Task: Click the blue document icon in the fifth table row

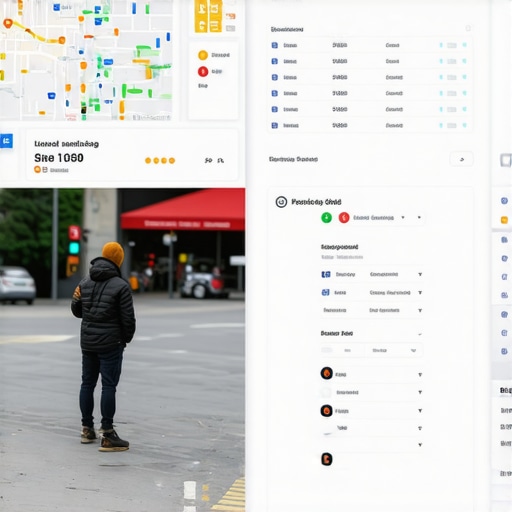Action: (x=275, y=109)
